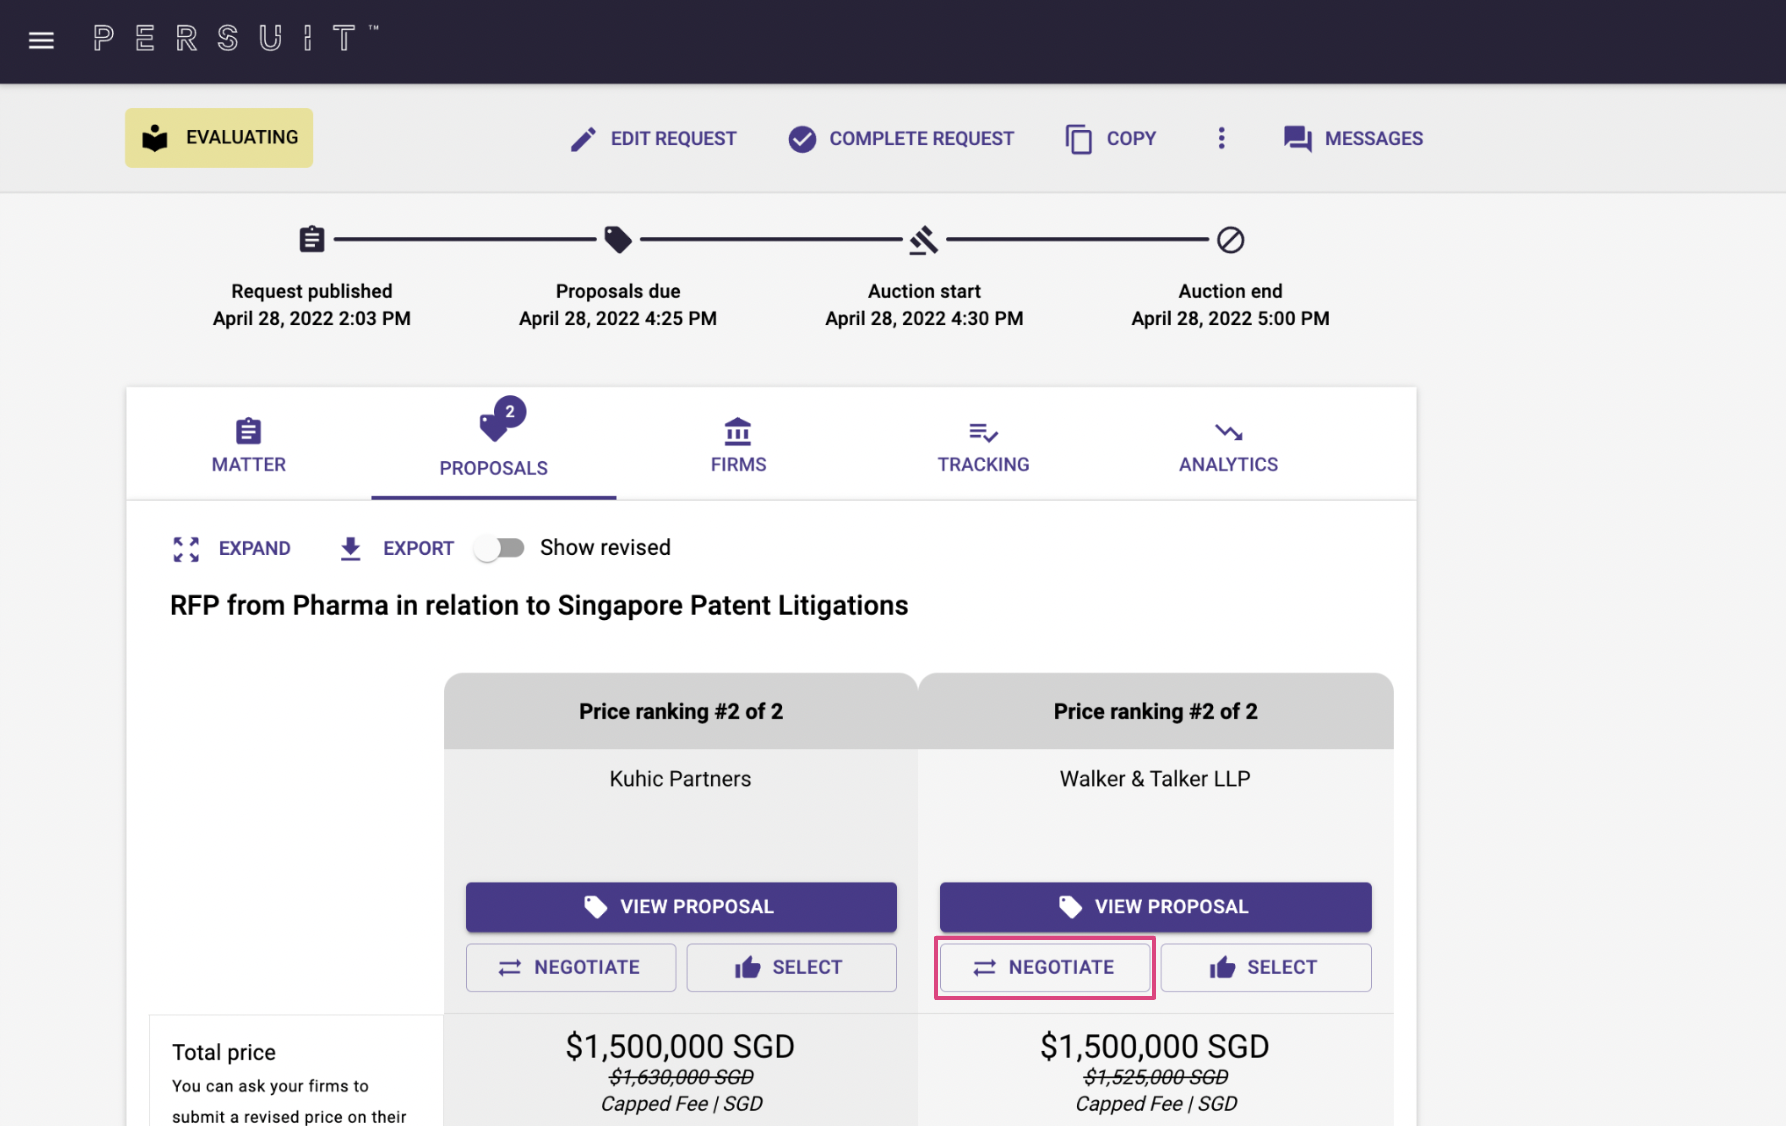Click the Auction start gavel icon
This screenshot has height=1126, width=1786.
(x=923, y=240)
